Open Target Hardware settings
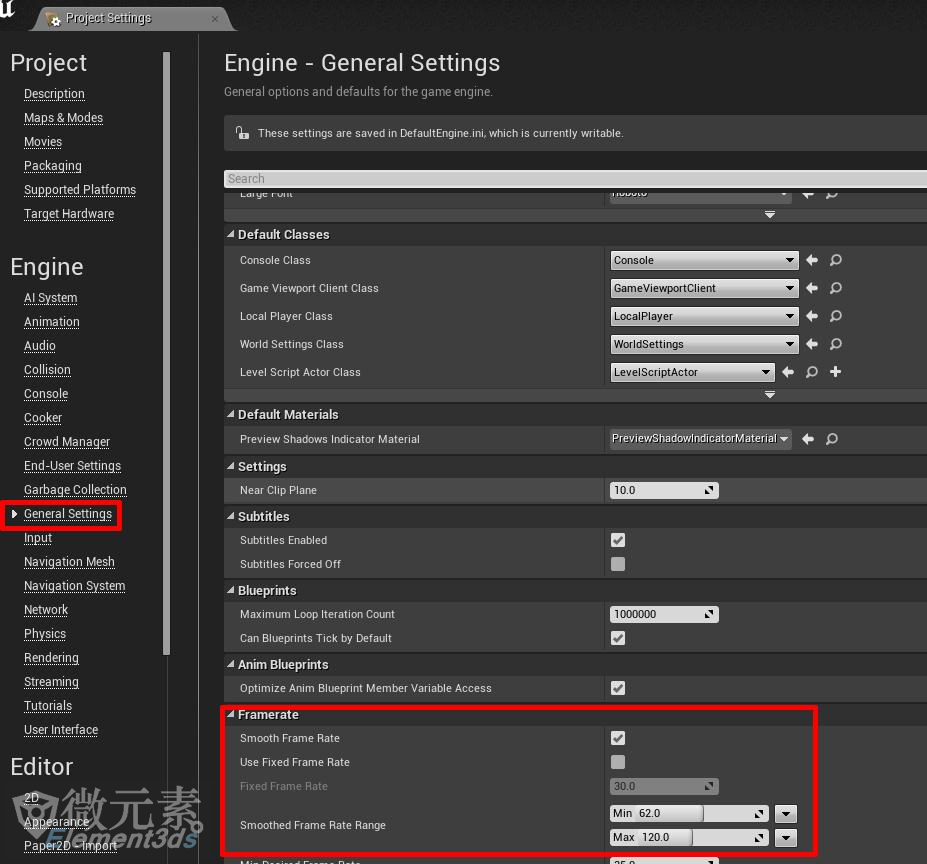The width and height of the screenshot is (927, 864). click(69, 213)
